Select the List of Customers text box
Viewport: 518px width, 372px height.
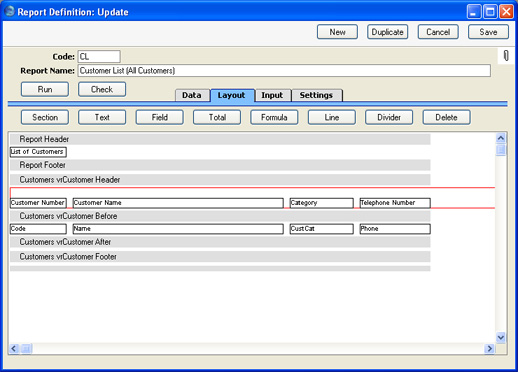coord(38,152)
